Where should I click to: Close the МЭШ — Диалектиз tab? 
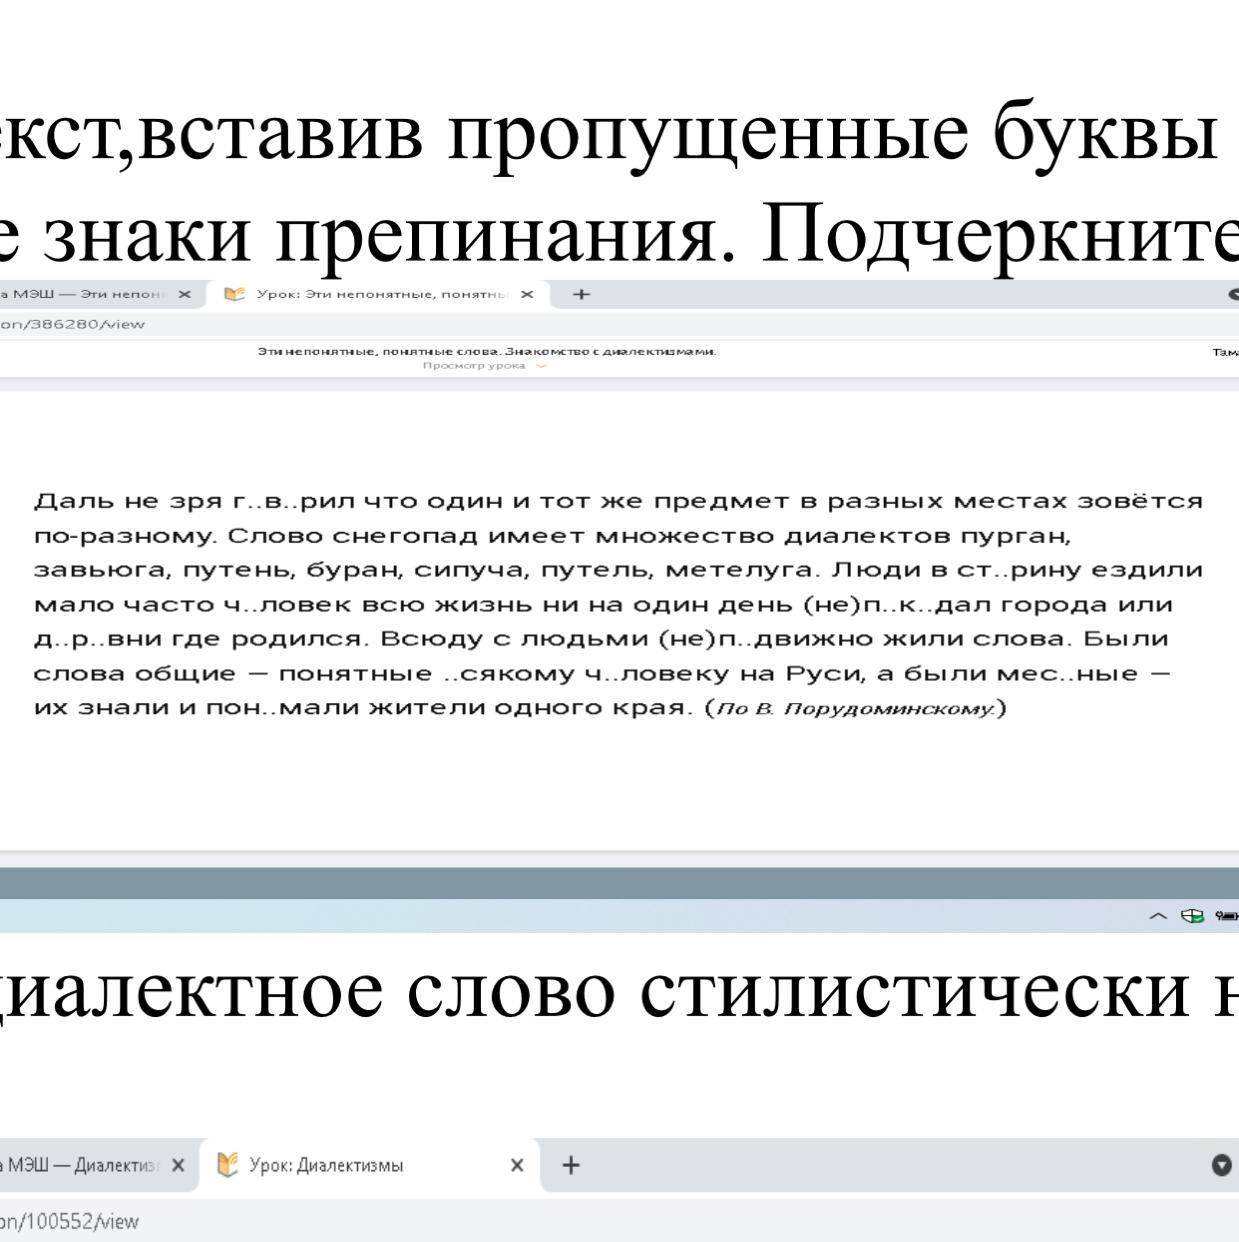pos(177,1165)
